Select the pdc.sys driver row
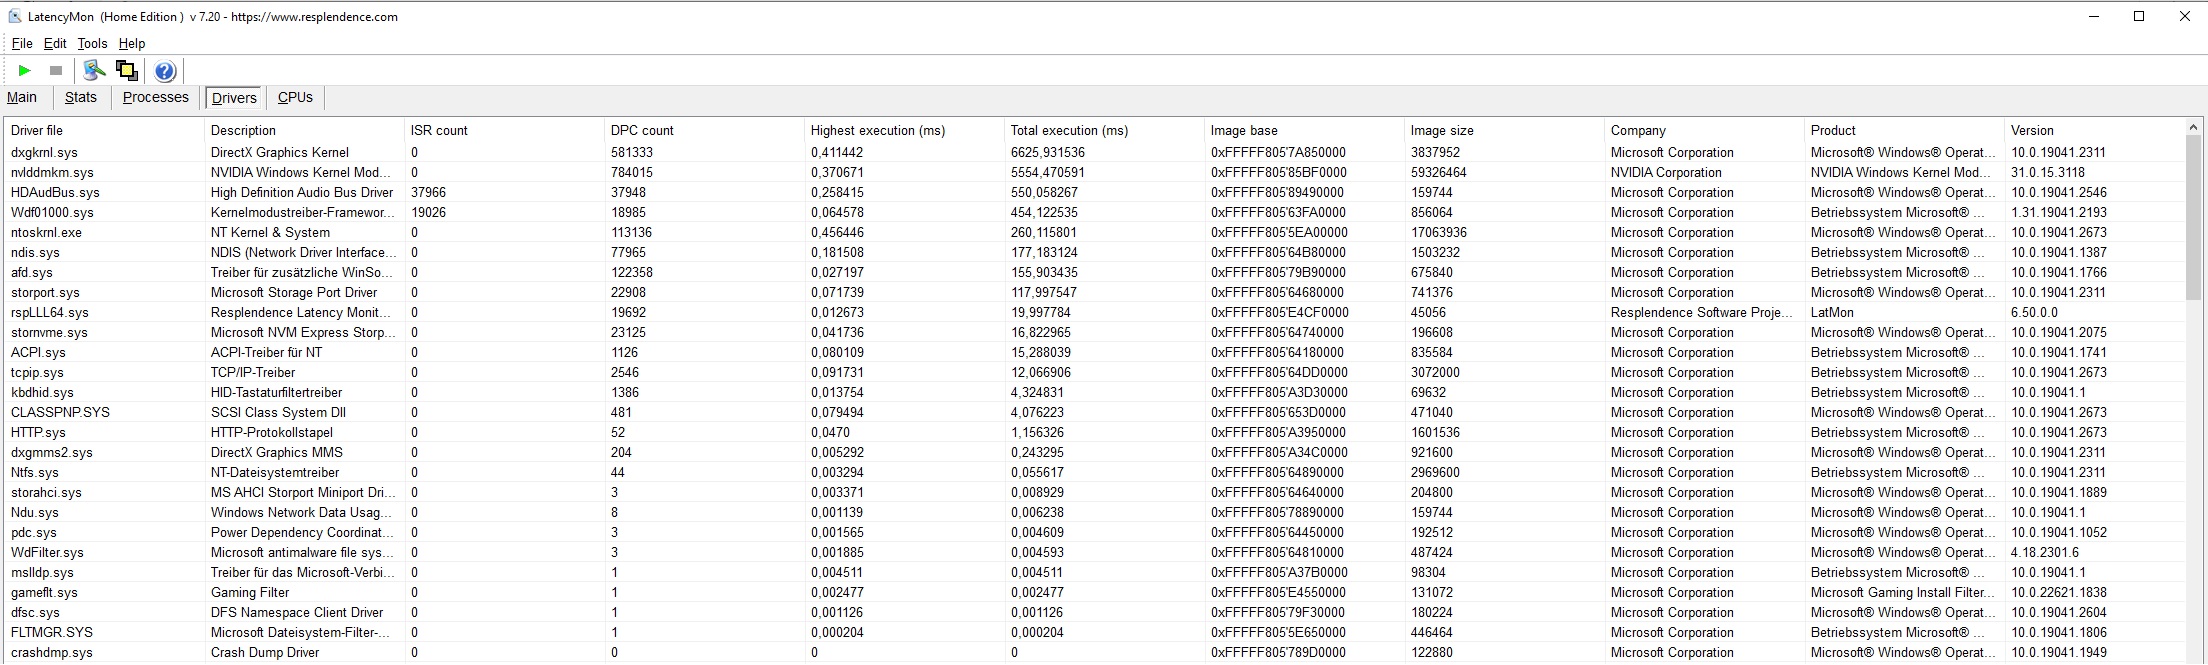The height and width of the screenshot is (665, 2208). pos(1095,532)
